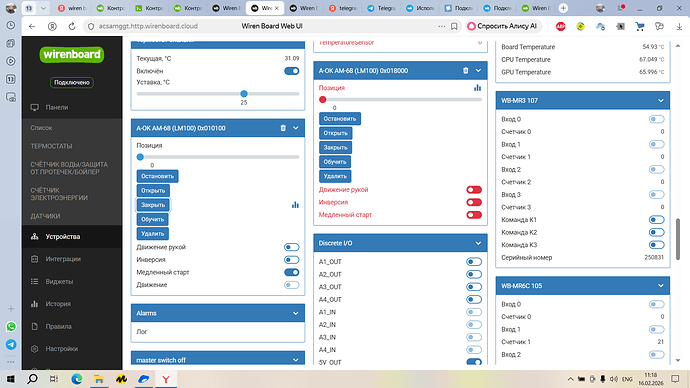Bookmark this page via the address bar icon
This screenshot has height=388, width=690.
tap(454, 26)
